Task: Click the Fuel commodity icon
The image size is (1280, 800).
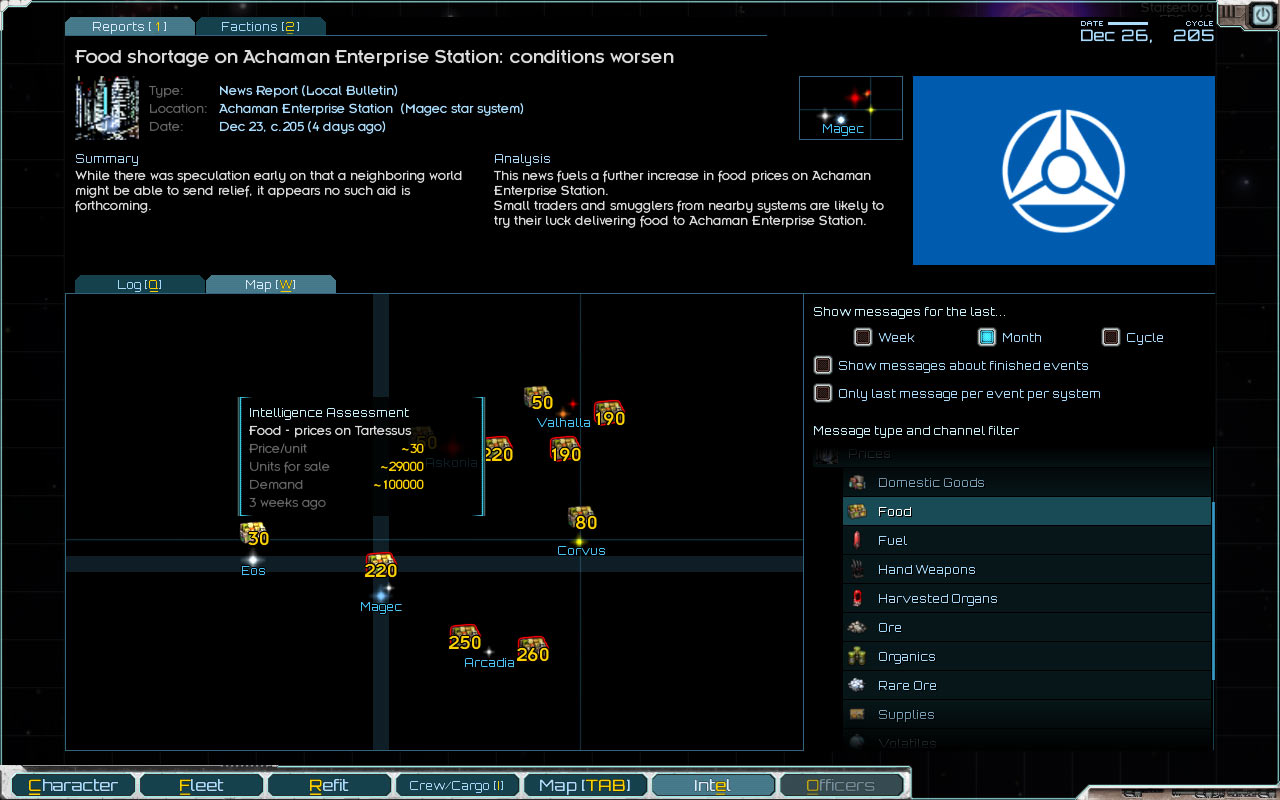Action: pos(857,540)
